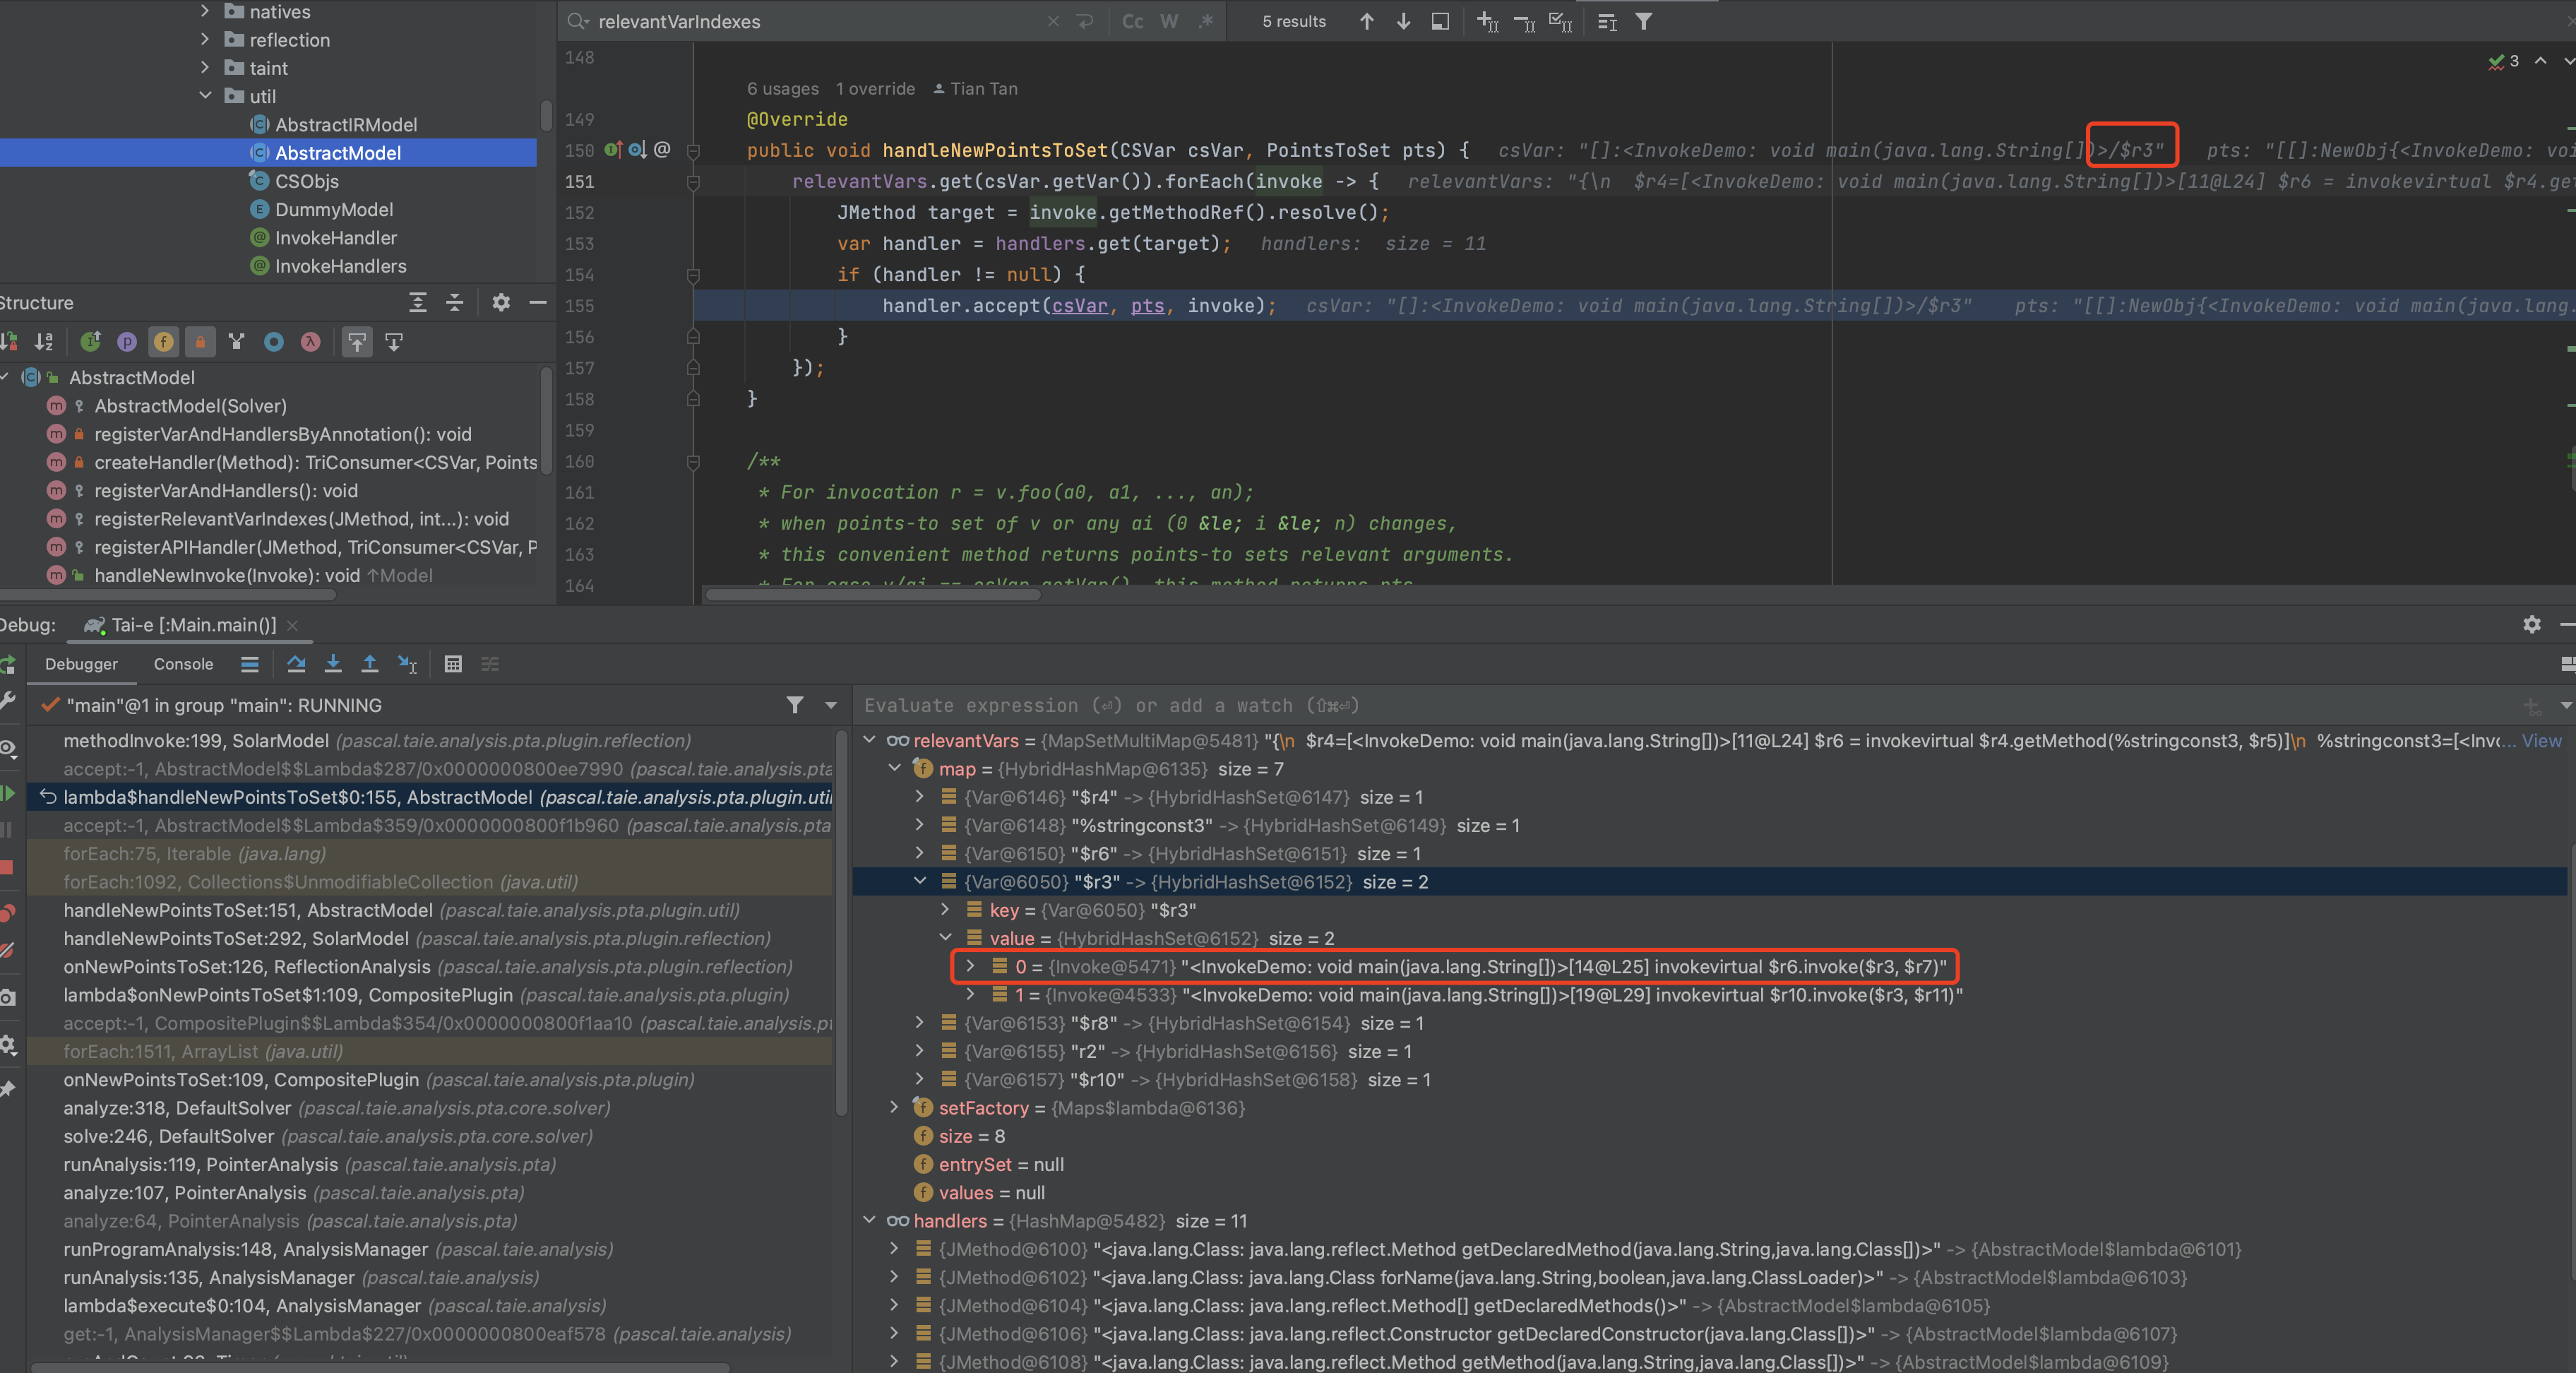
Task: Click View link for relevantVars value
Action: click(2541, 740)
